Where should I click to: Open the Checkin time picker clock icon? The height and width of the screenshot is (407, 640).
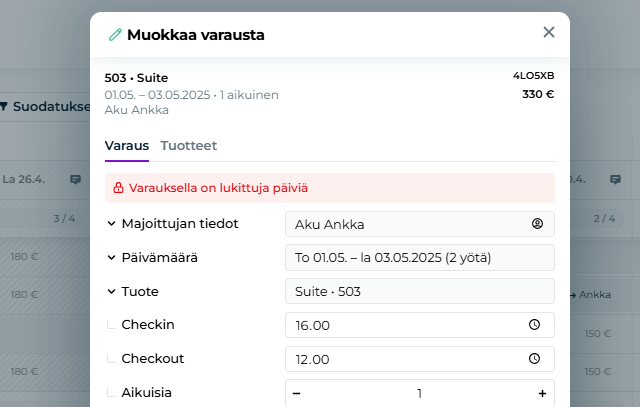(x=534, y=325)
